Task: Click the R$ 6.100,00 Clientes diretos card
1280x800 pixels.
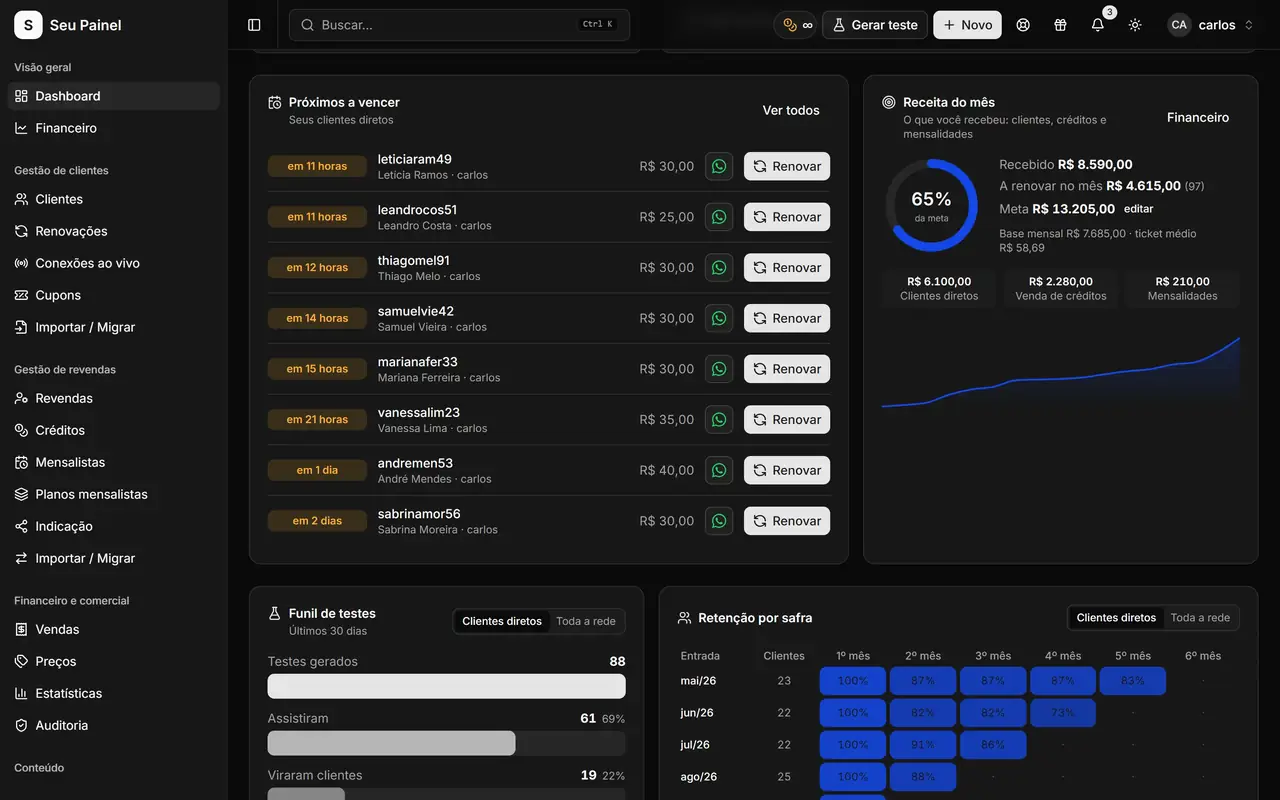Action: click(939, 288)
